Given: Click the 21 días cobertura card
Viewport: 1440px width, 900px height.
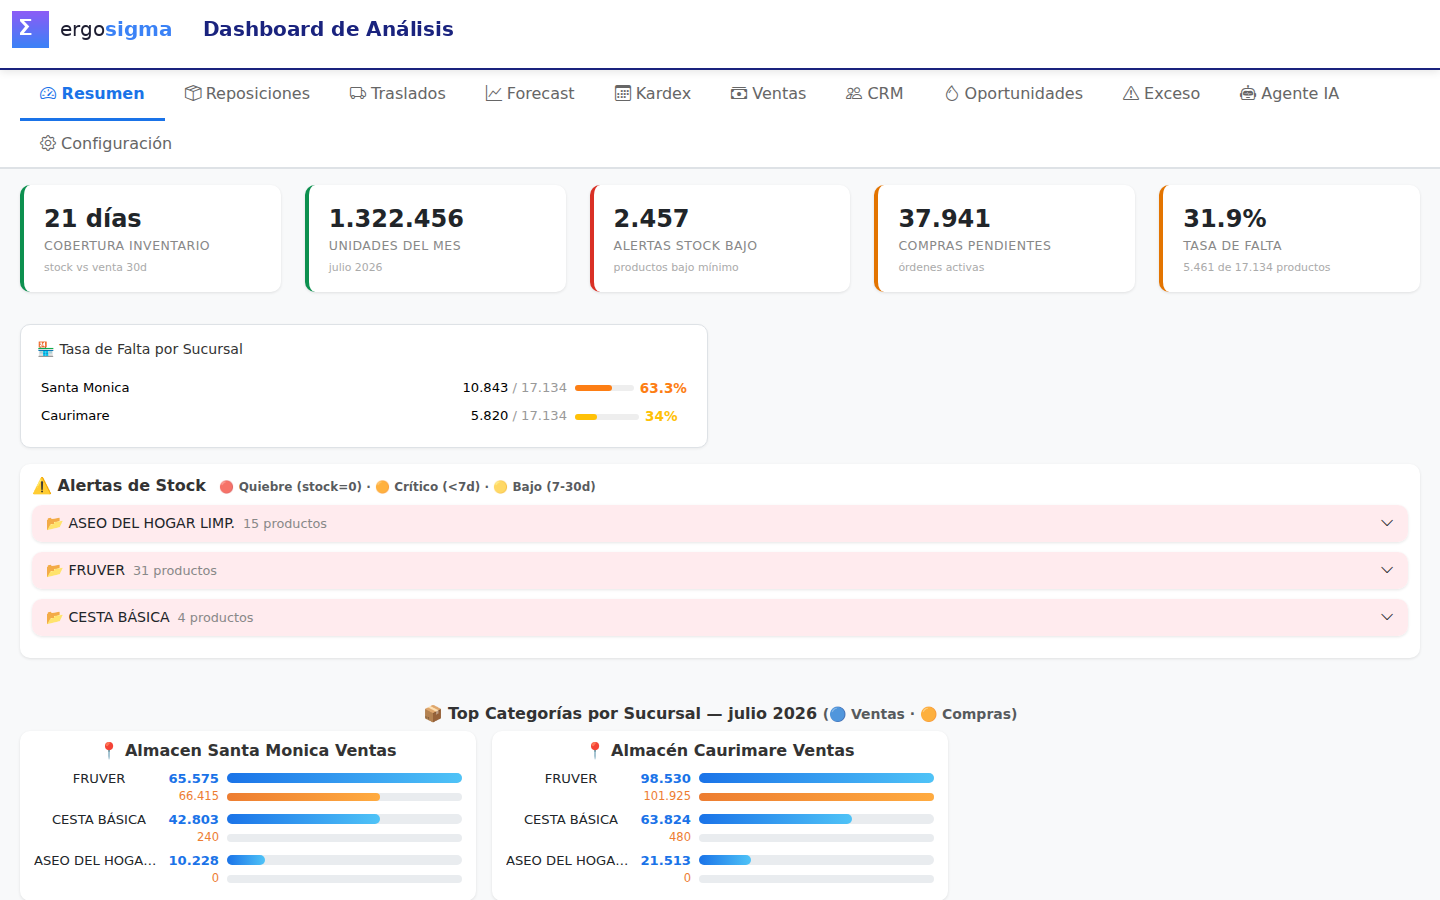Looking at the screenshot, I should pos(151,238).
